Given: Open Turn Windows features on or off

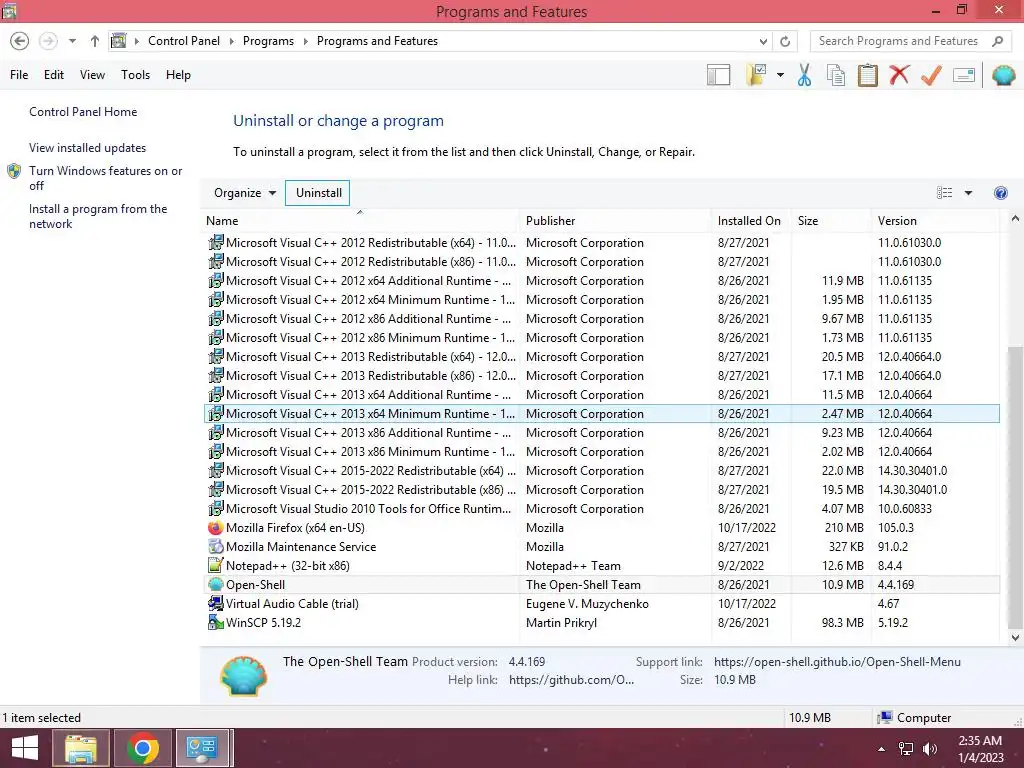Looking at the screenshot, I should point(105,178).
